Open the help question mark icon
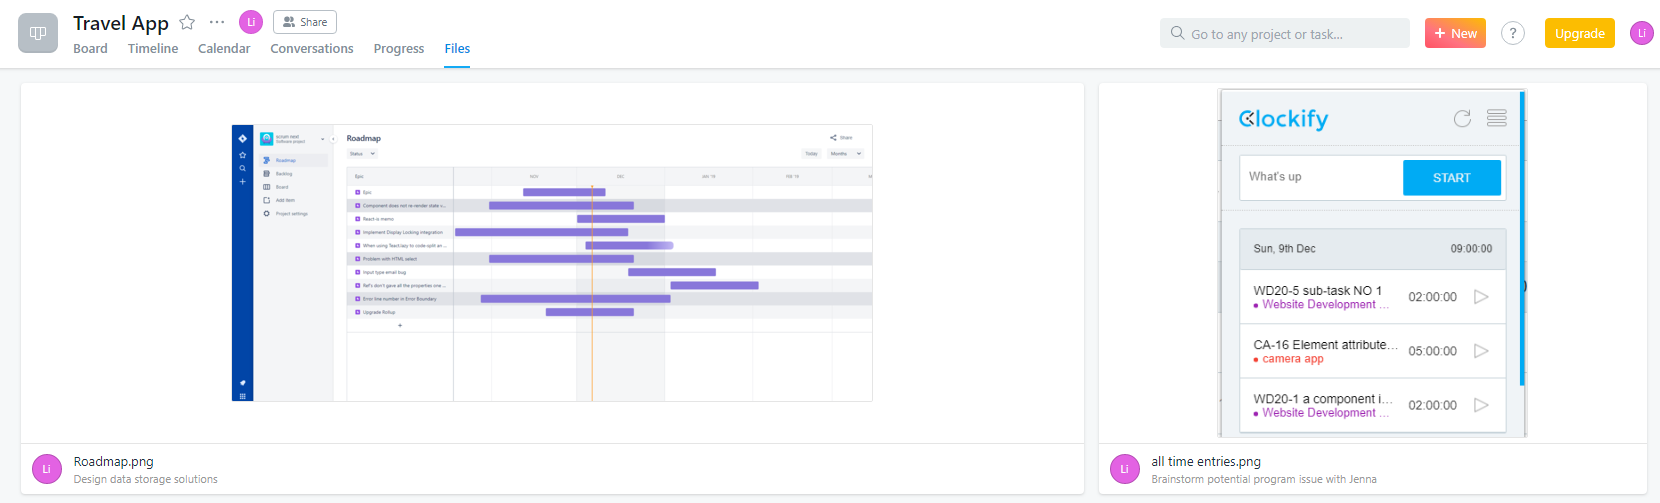 tap(1513, 33)
